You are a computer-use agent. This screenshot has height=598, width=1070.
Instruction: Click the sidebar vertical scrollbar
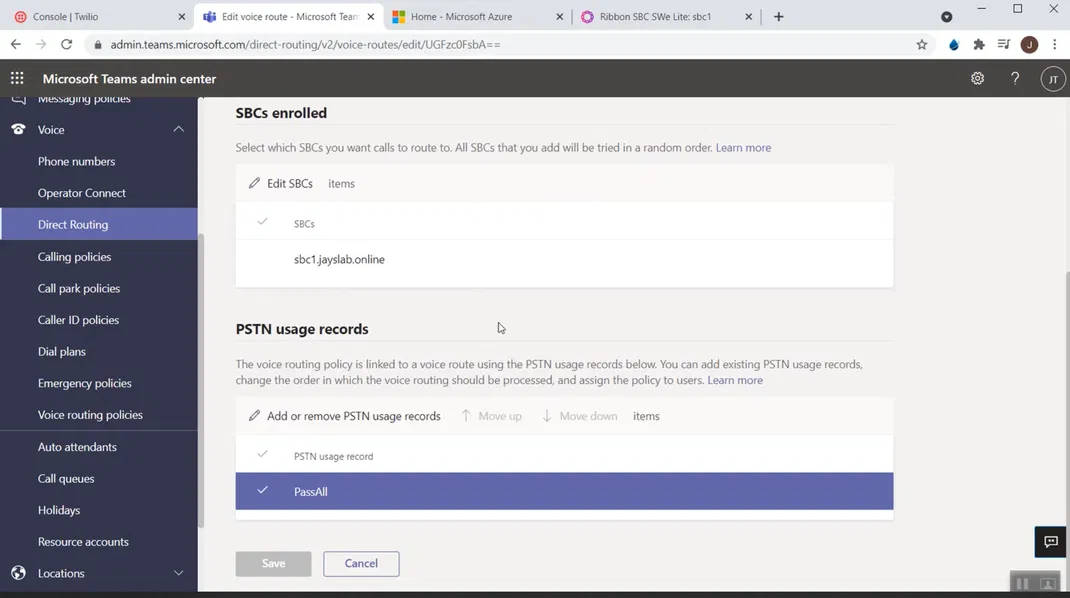[x=201, y=380]
